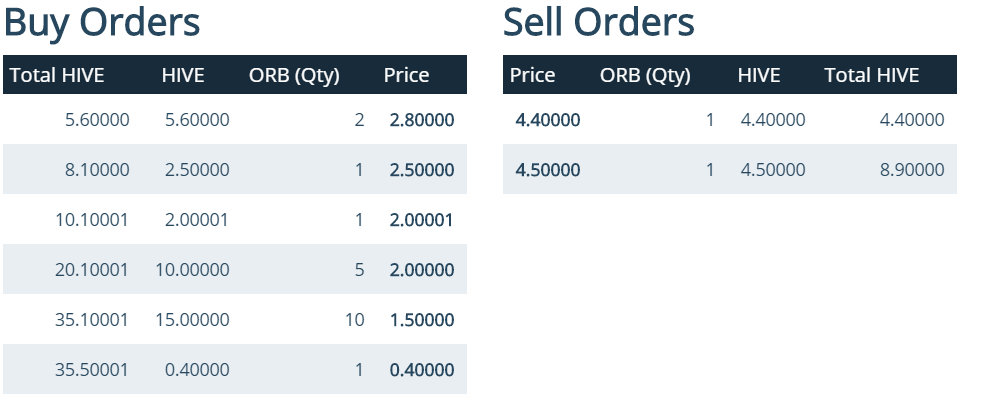The height and width of the screenshot is (407, 991).
Task: Click the 2.00001 buy order price
Action: 422,219
